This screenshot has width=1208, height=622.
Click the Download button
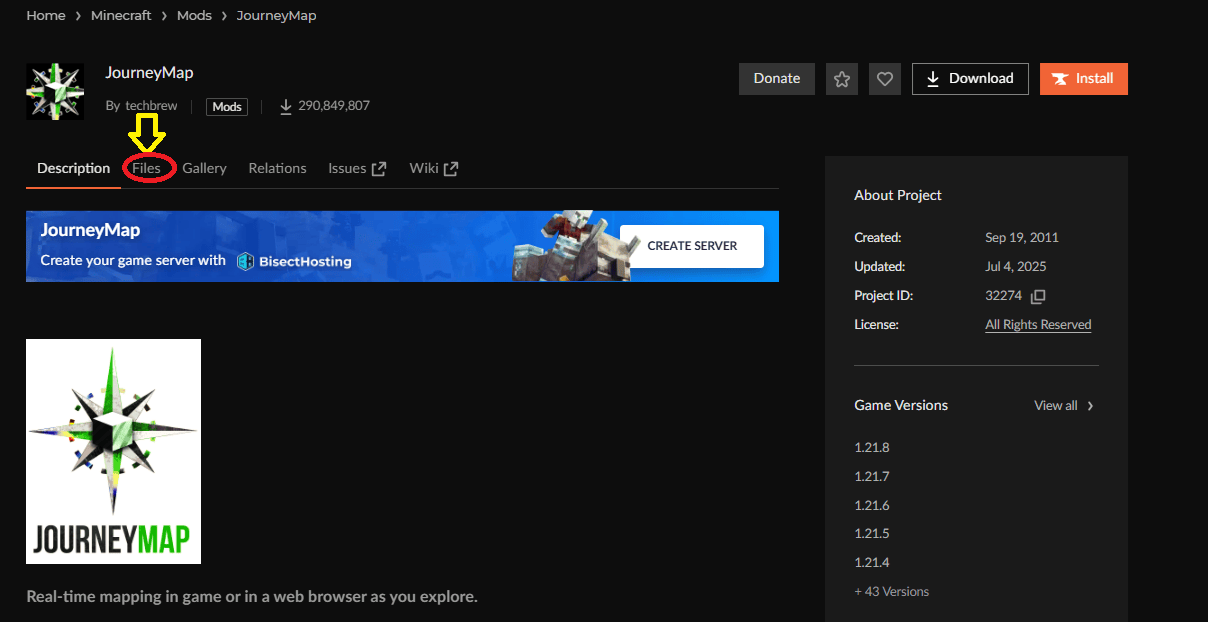pyautogui.click(x=970, y=79)
